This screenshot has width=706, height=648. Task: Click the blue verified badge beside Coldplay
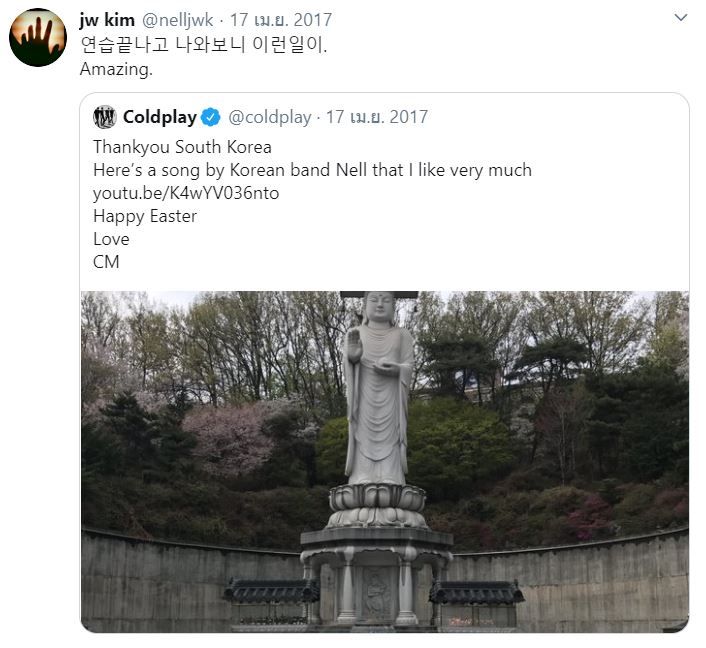[211, 117]
